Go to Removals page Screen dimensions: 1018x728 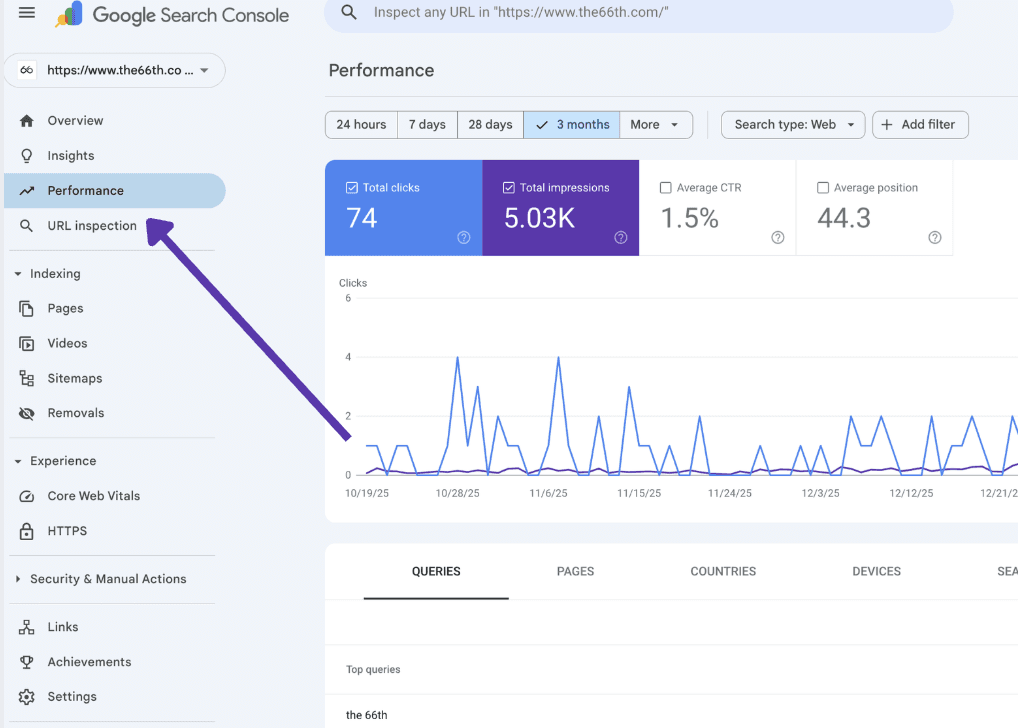tap(115, 414)
